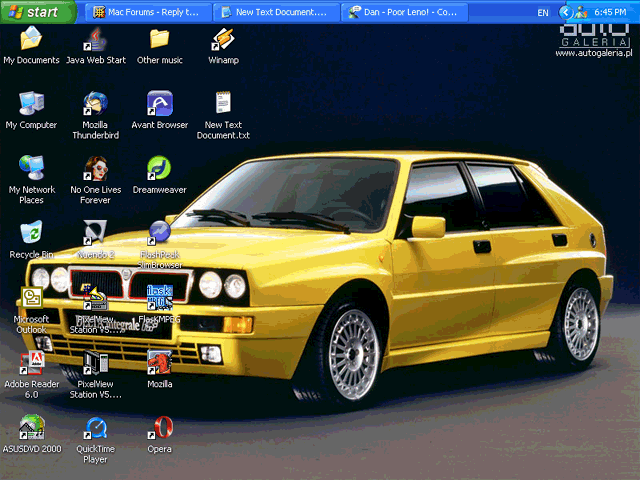The image size is (640, 480).
Task: Select the New Text Document.txt file icon
Action: (223, 102)
